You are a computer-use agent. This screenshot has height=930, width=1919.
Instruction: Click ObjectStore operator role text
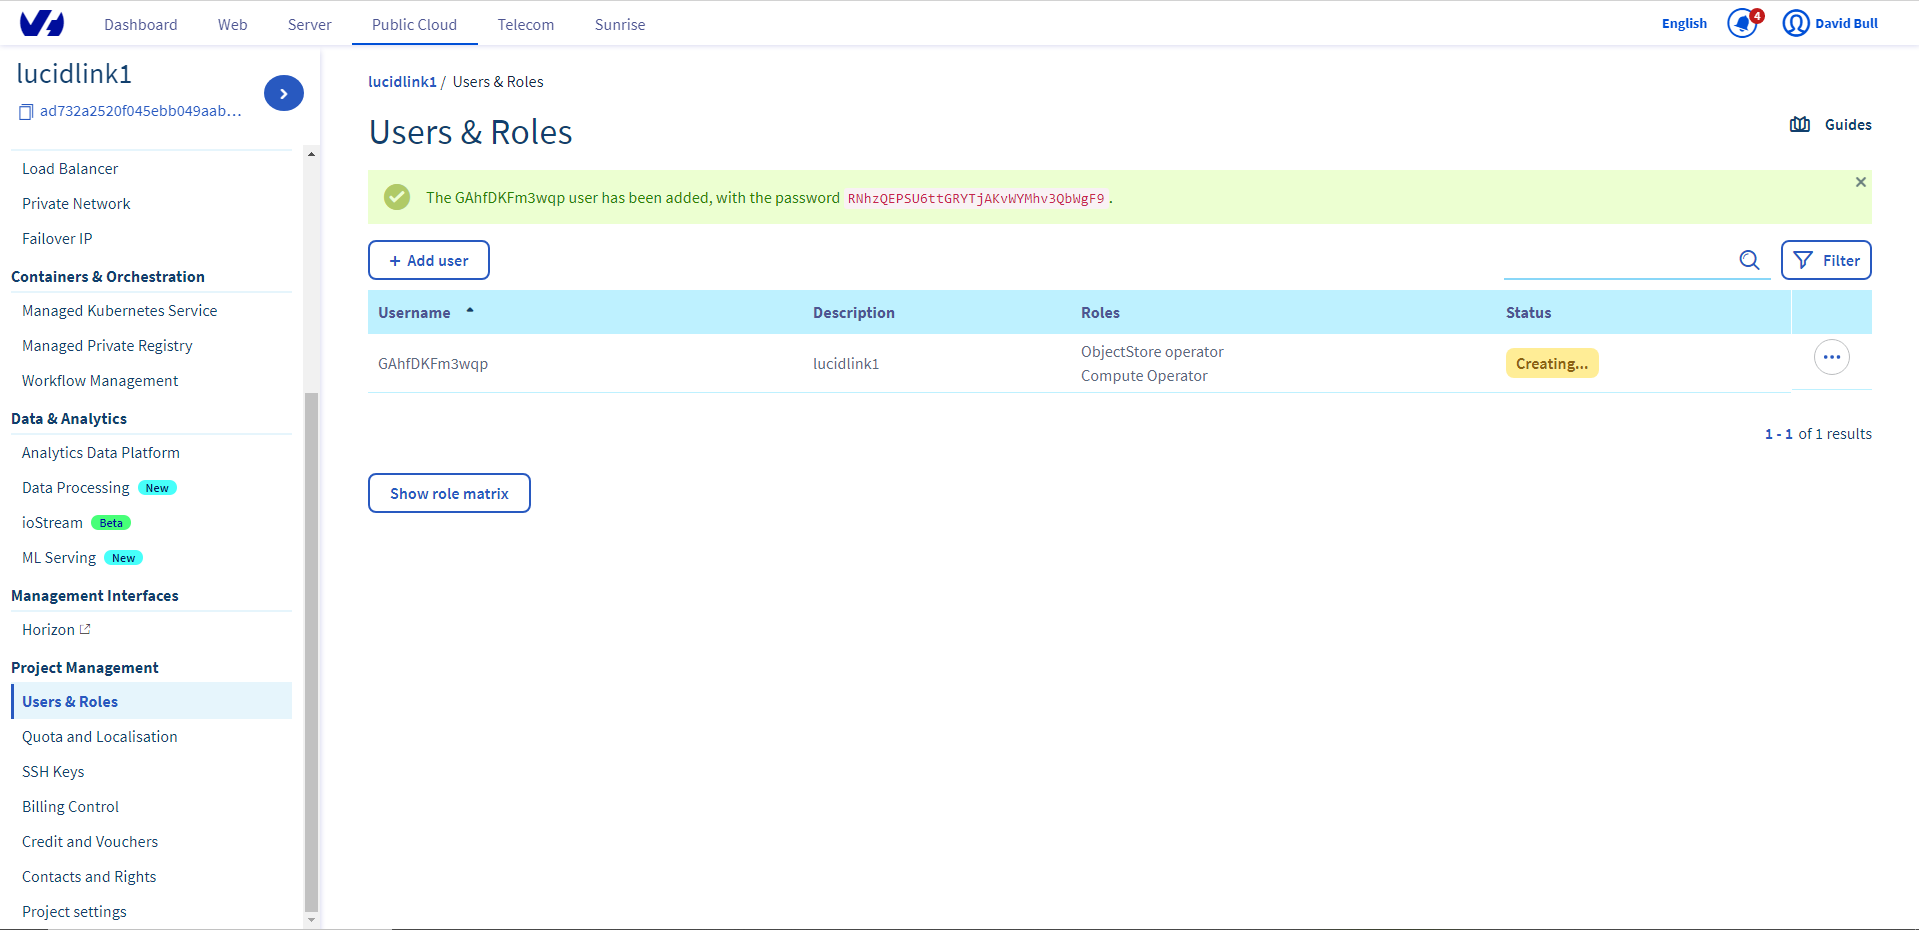(1152, 352)
